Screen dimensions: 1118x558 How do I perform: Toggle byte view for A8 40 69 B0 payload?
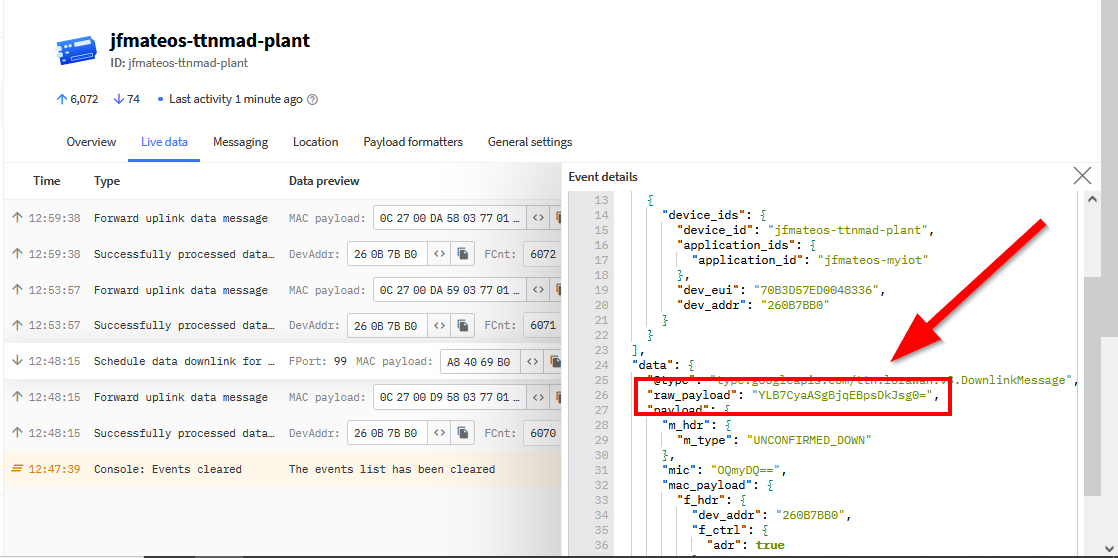tap(532, 361)
